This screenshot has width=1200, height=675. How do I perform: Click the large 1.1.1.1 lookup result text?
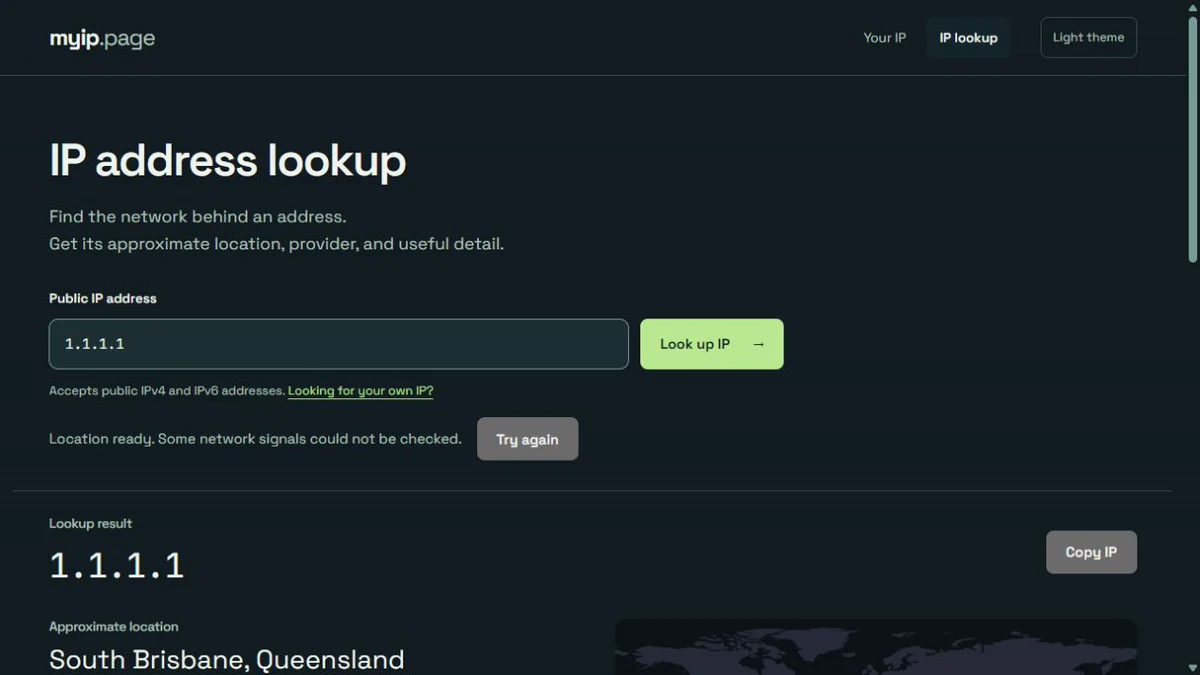[x=117, y=566]
